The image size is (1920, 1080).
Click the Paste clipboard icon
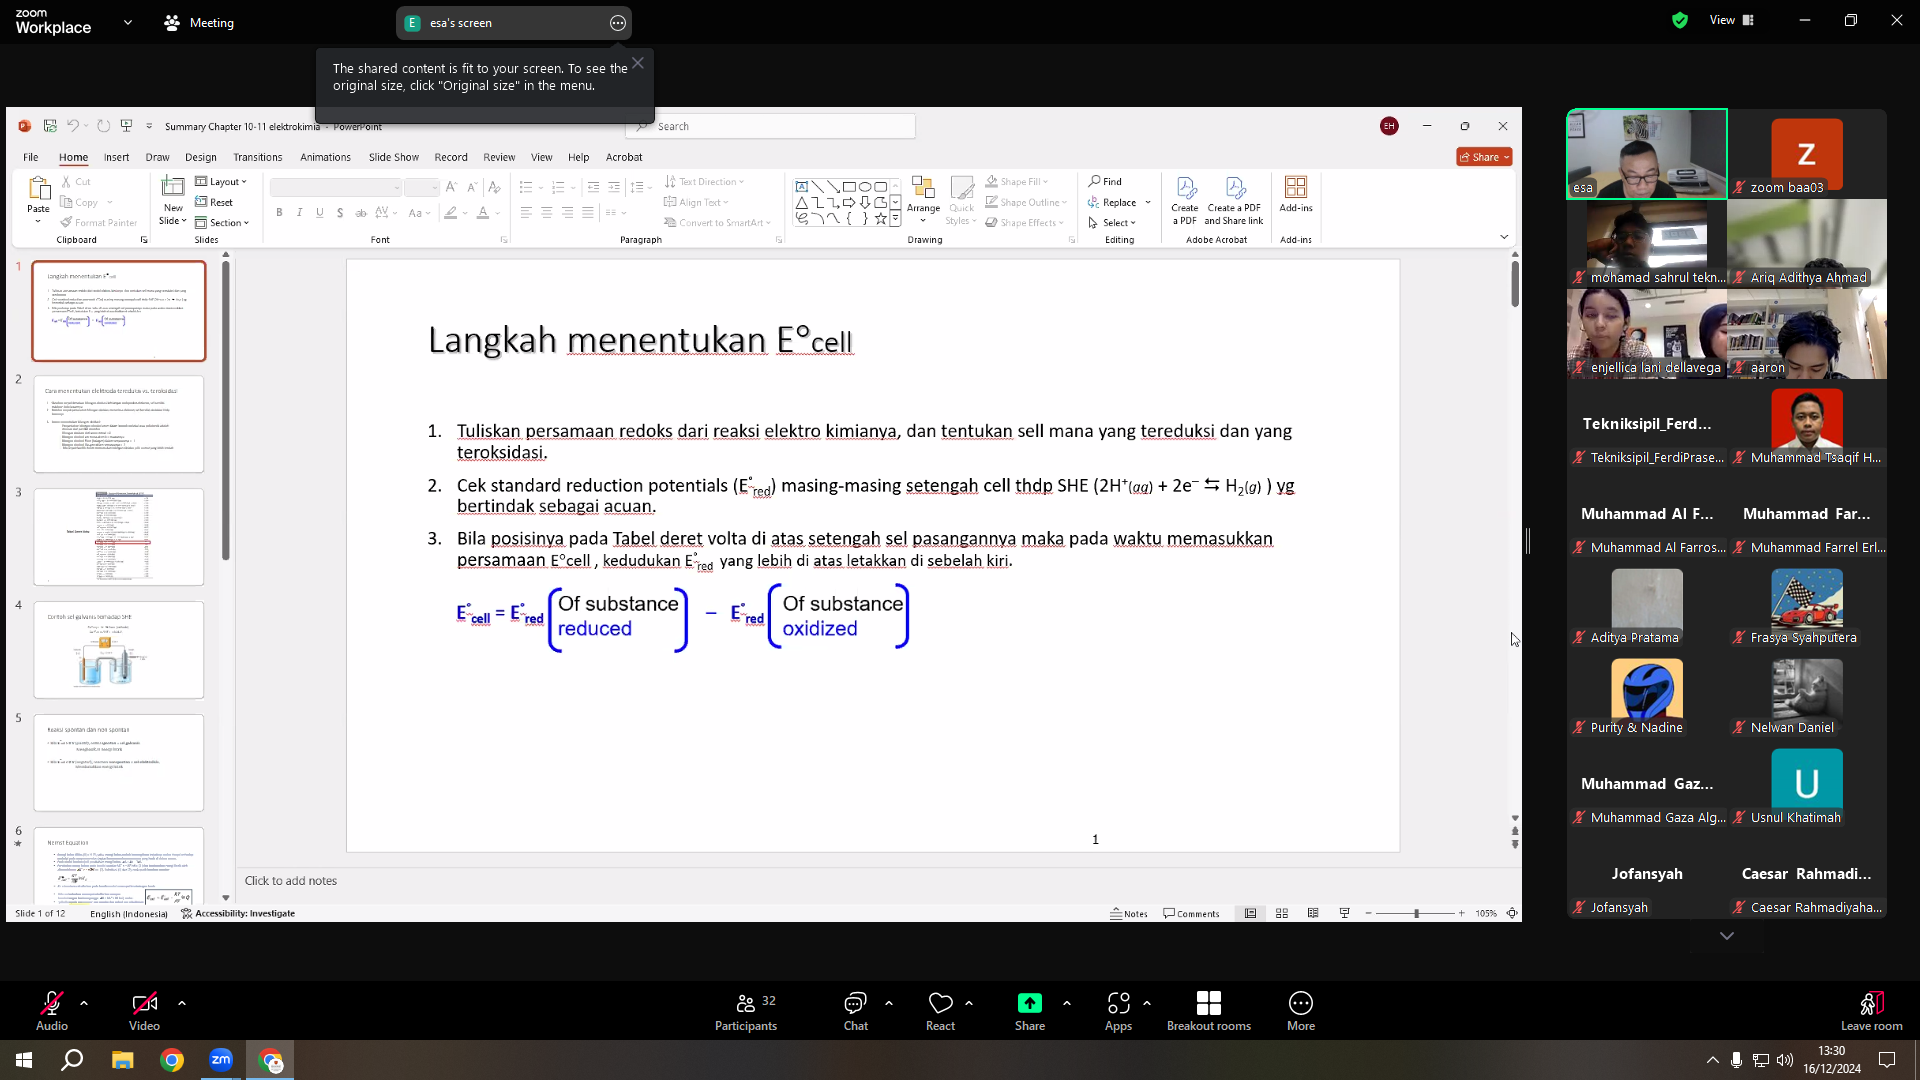point(39,187)
